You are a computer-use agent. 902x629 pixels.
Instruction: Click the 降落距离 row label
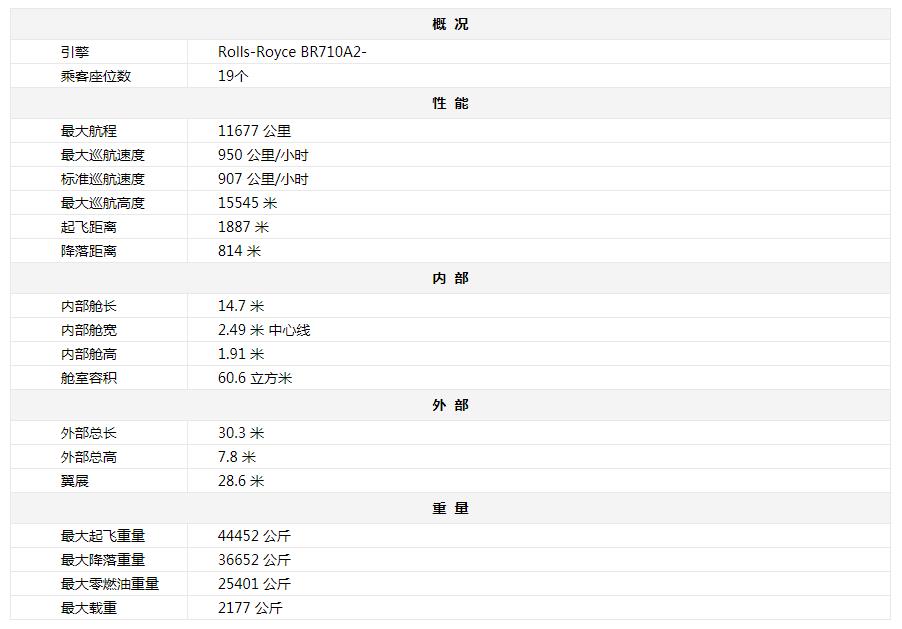pos(89,251)
